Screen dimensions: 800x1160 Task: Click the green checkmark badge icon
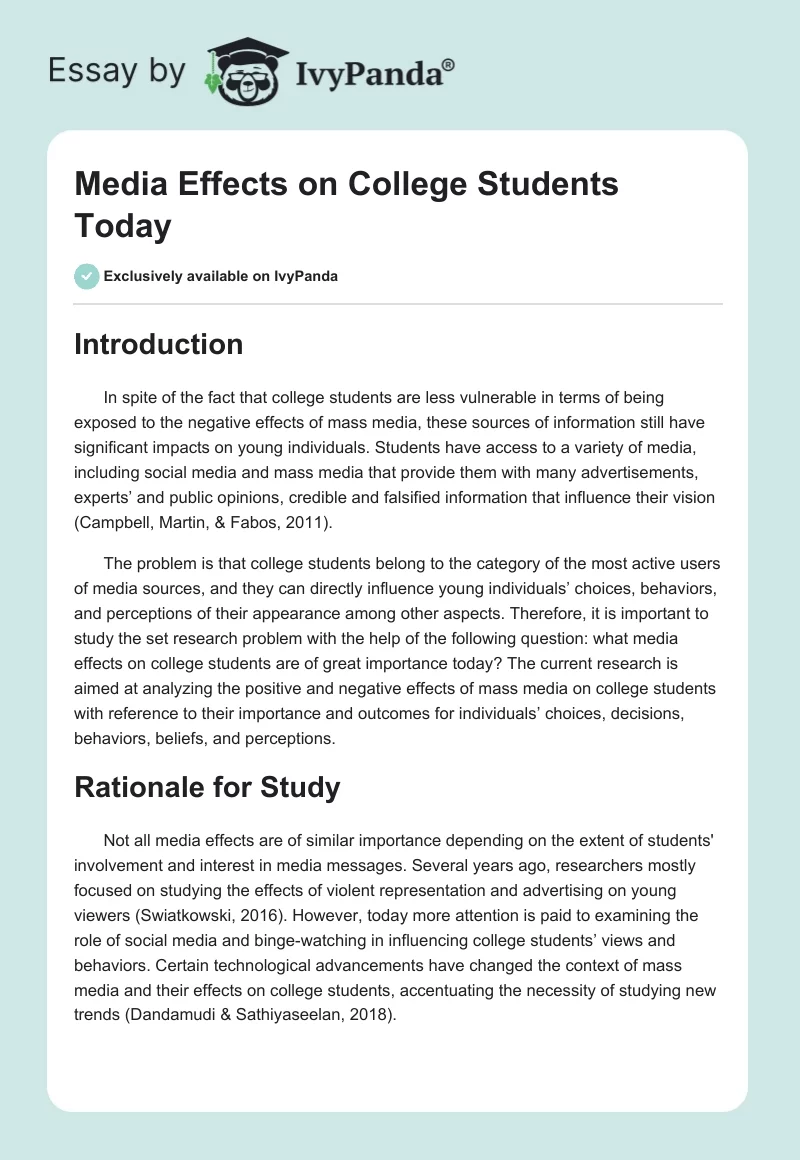87,276
